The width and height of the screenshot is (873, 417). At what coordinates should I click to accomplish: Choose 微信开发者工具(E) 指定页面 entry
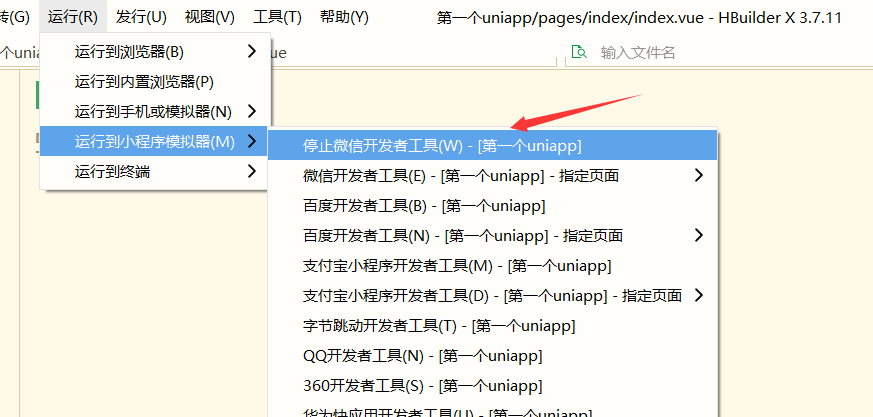coord(493,176)
